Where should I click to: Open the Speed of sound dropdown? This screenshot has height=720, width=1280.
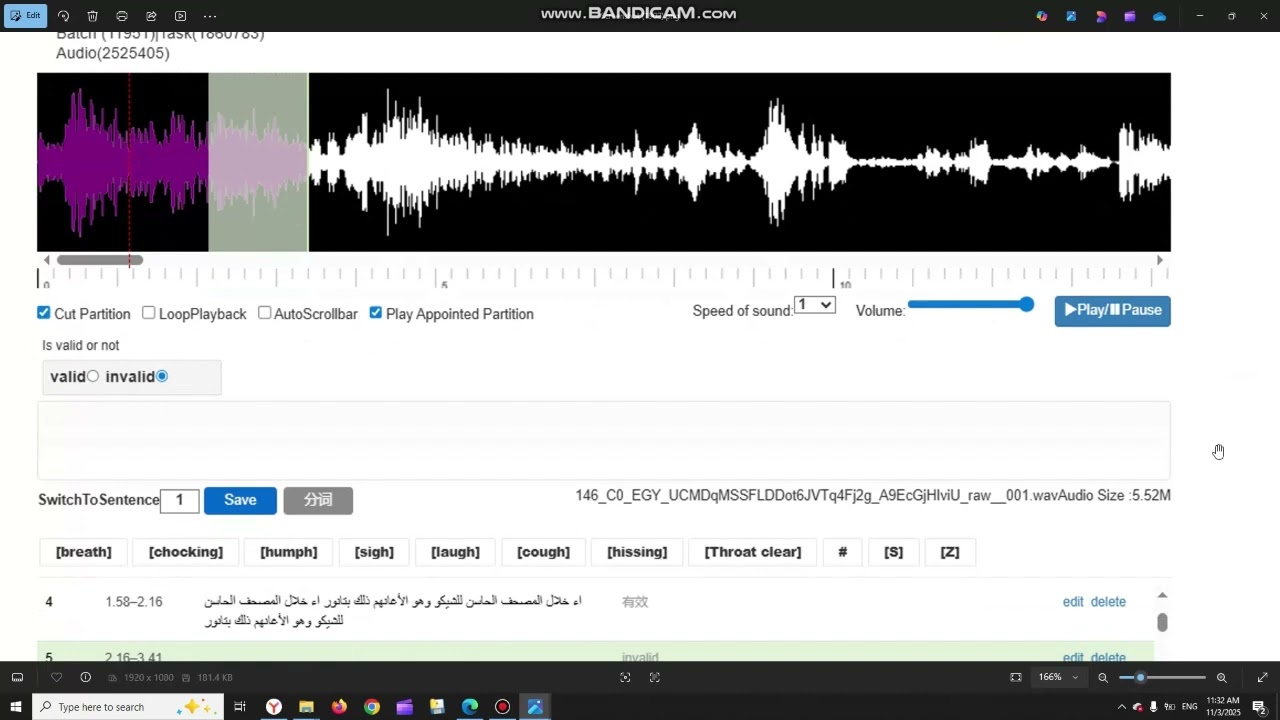[815, 305]
